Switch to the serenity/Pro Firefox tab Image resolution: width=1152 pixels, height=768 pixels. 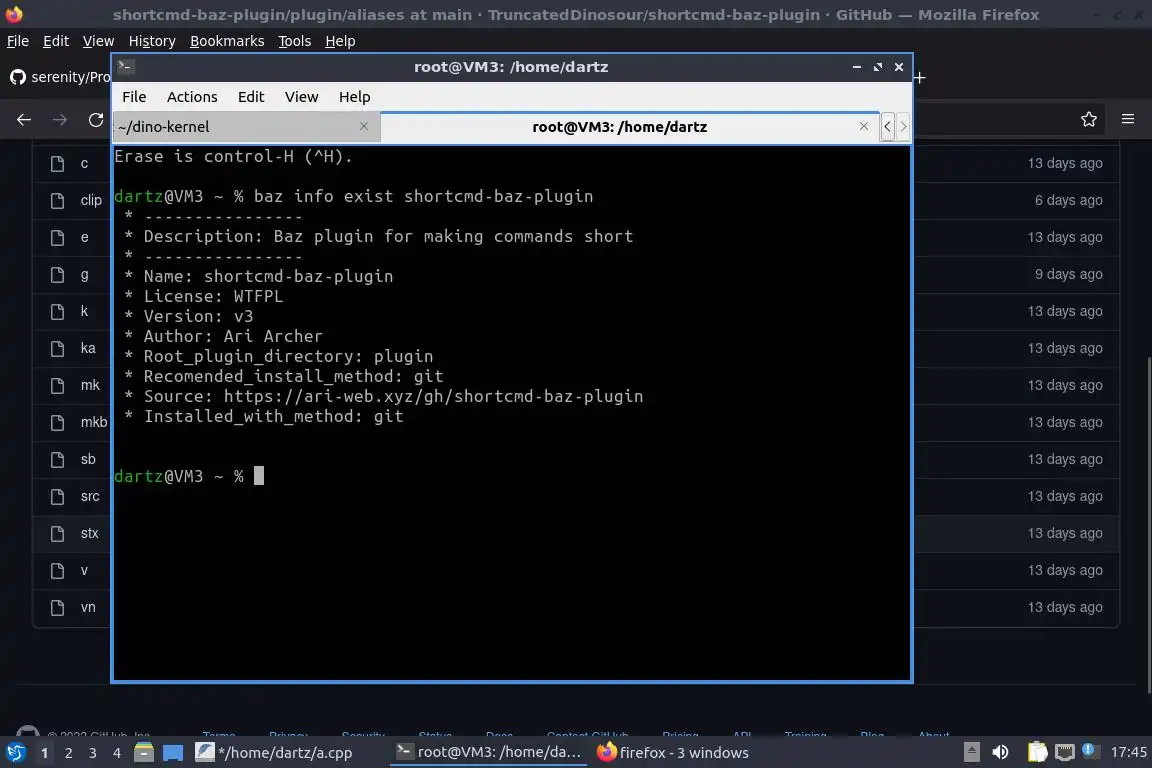coord(59,76)
